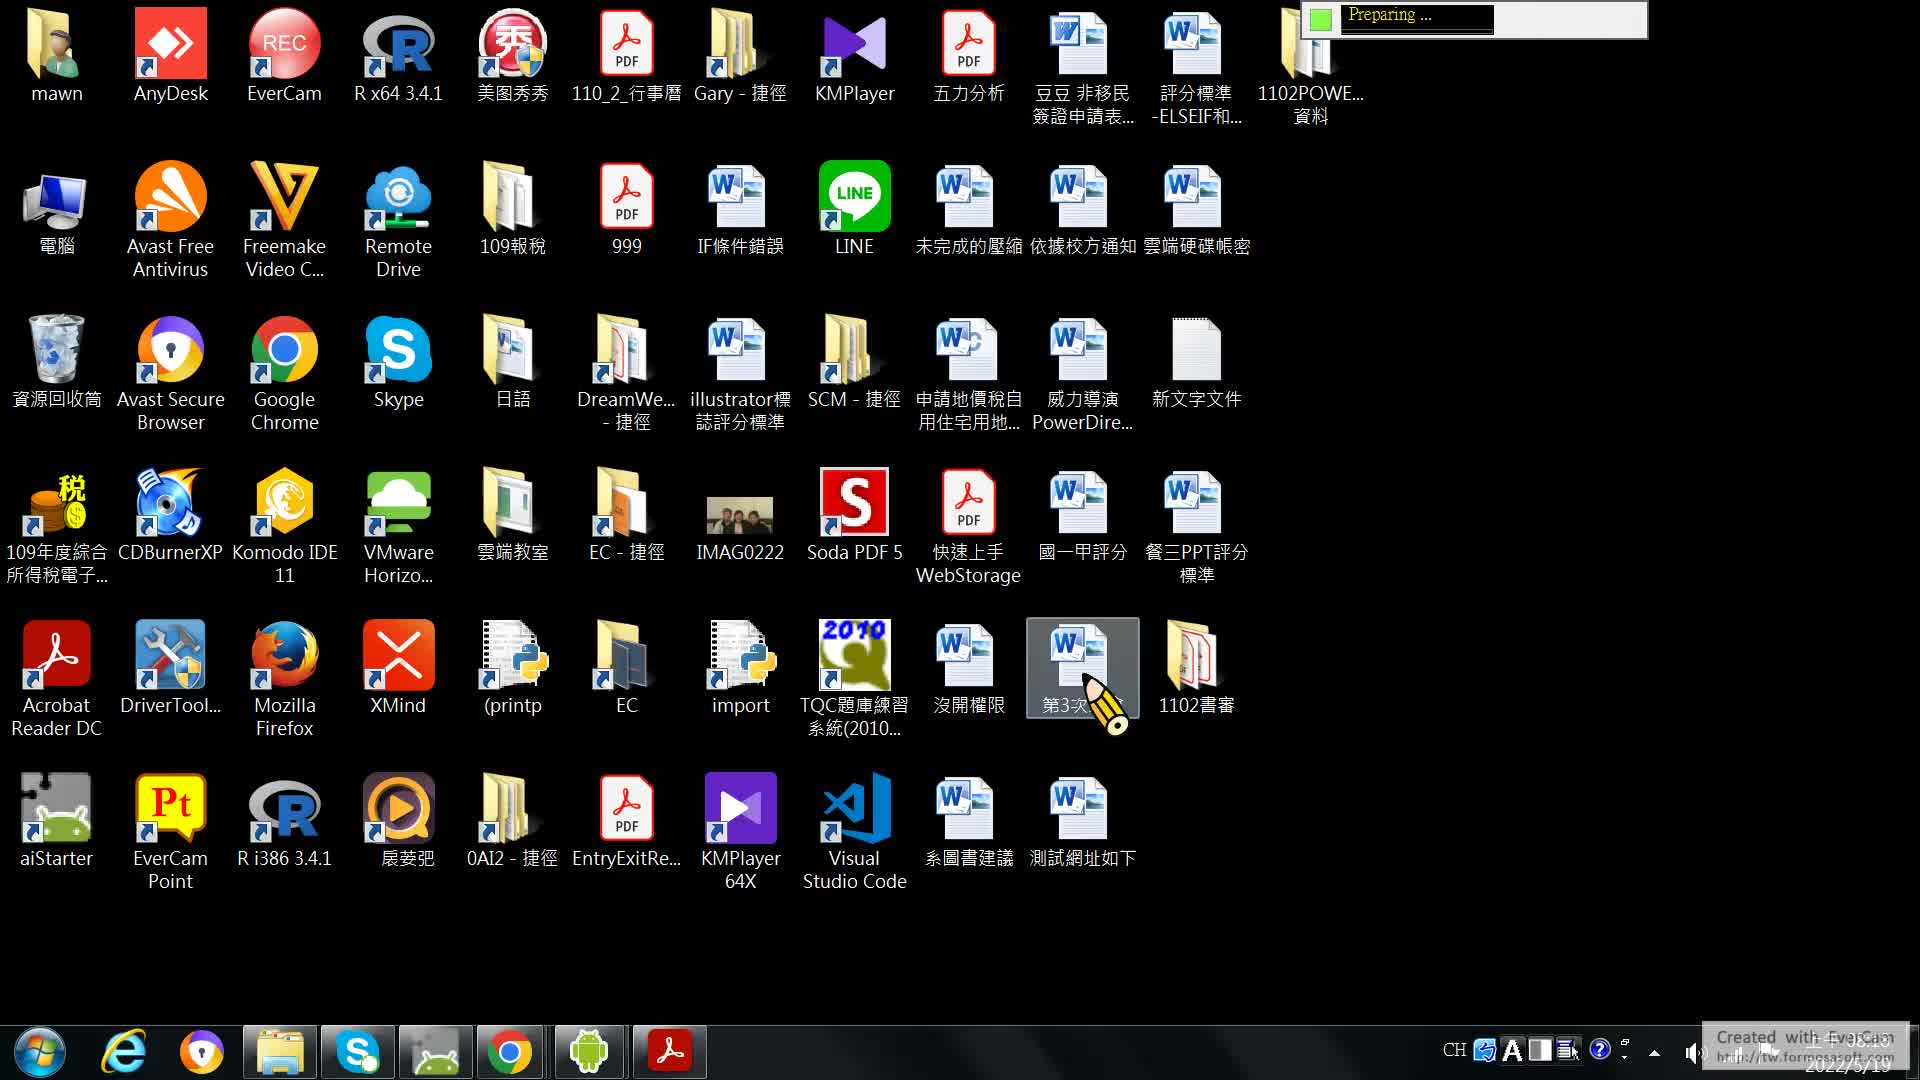This screenshot has width=1920, height=1080.
Task: Open File Explorer from taskbar
Action: (x=280, y=1052)
